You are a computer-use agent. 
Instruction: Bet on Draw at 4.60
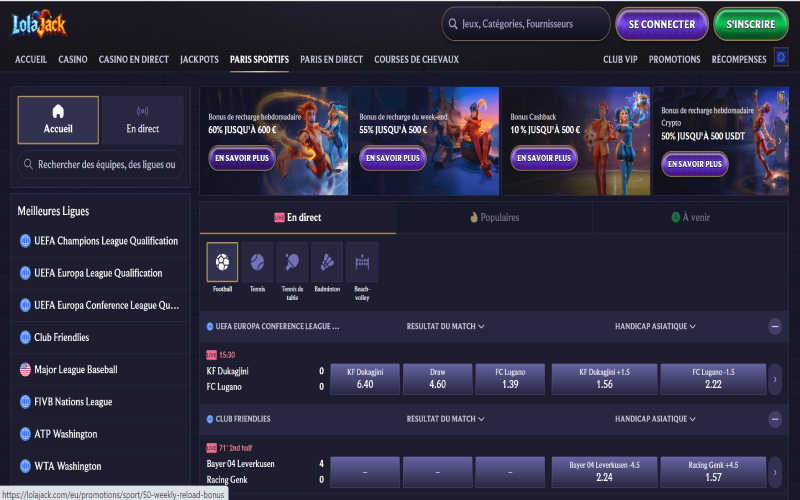click(437, 379)
